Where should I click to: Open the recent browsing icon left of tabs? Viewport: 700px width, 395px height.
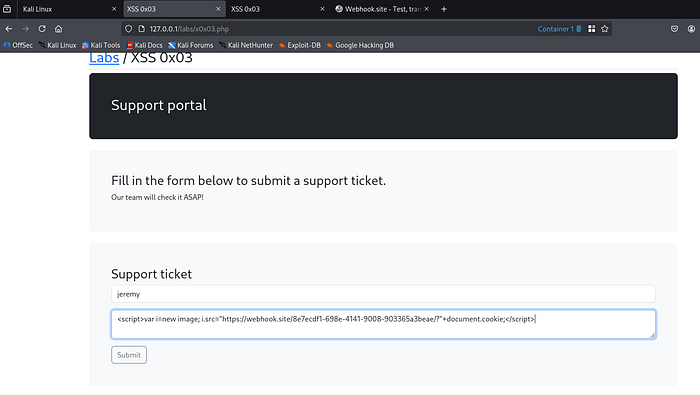coord(7,9)
